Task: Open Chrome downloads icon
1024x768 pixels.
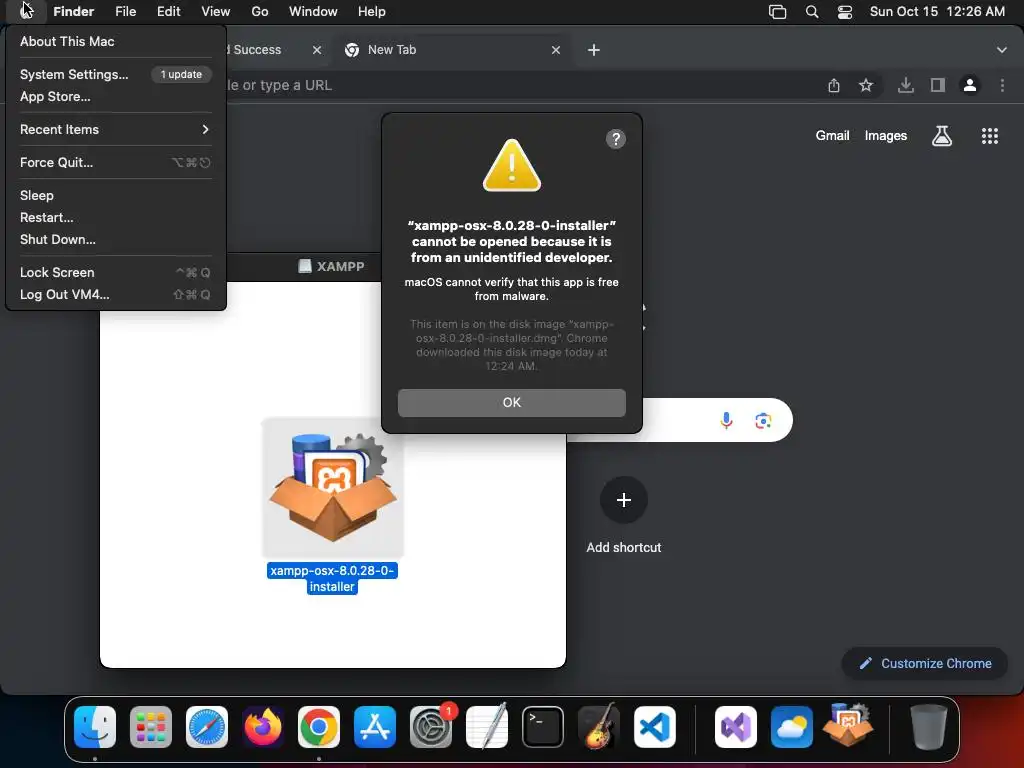Action: click(906, 86)
